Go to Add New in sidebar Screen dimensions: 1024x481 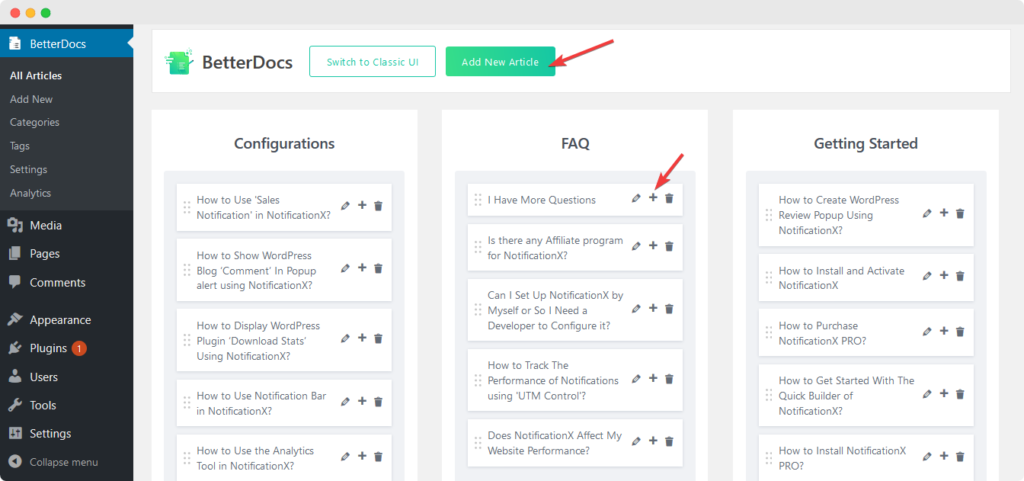(x=31, y=99)
